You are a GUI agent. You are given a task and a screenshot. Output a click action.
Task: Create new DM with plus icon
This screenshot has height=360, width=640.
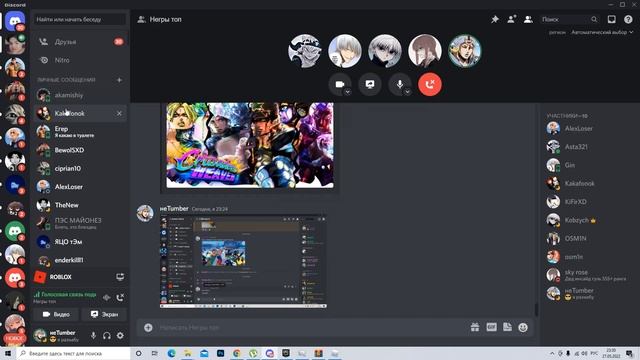point(119,80)
